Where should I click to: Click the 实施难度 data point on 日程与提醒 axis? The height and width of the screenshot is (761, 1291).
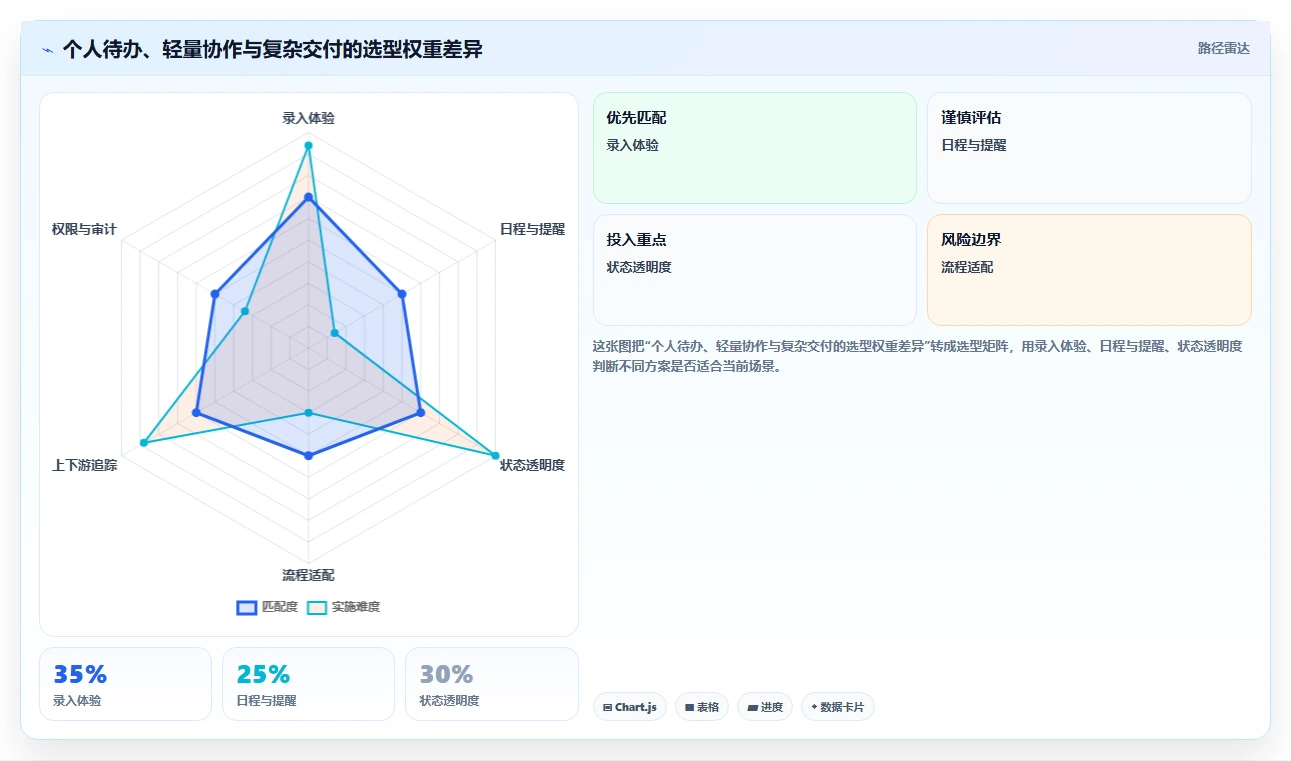tap(334, 332)
